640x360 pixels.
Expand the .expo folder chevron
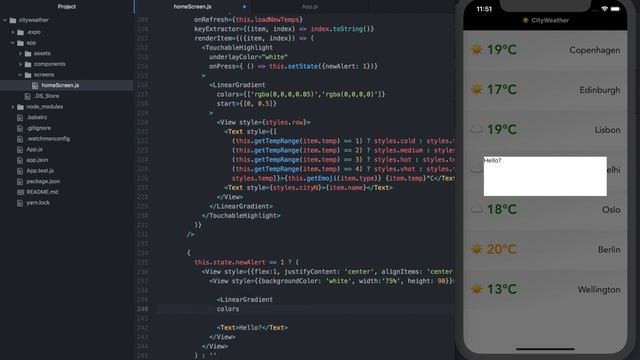tap(13, 32)
